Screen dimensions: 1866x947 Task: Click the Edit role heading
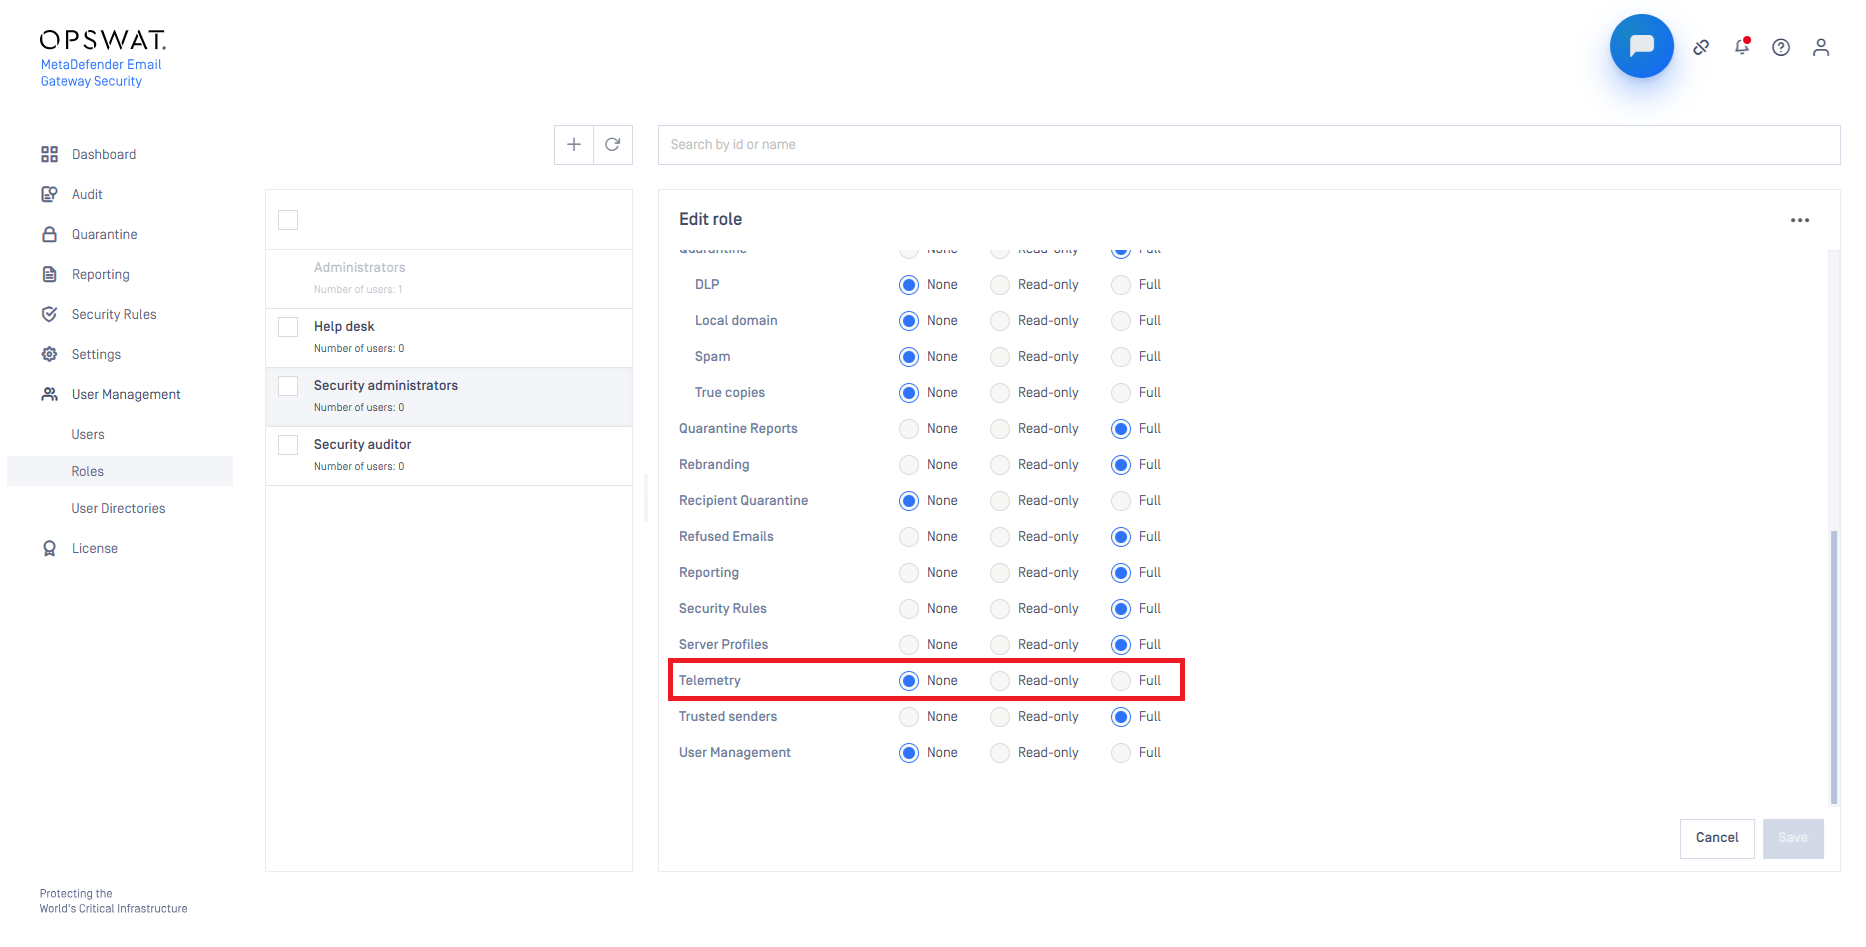pyautogui.click(x=710, y=219)
